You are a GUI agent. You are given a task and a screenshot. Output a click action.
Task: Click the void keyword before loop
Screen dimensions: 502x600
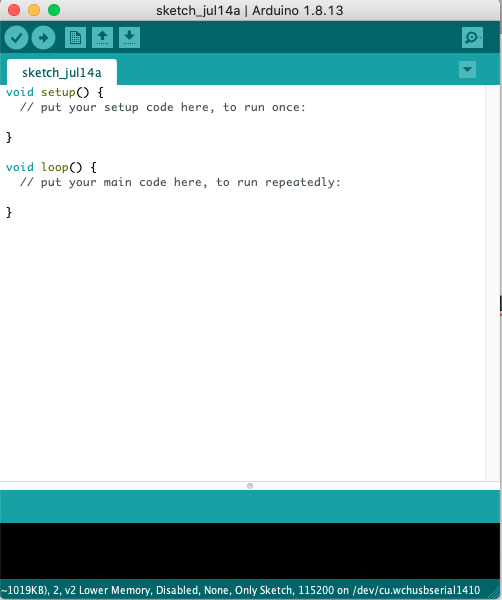pos(20,167)
